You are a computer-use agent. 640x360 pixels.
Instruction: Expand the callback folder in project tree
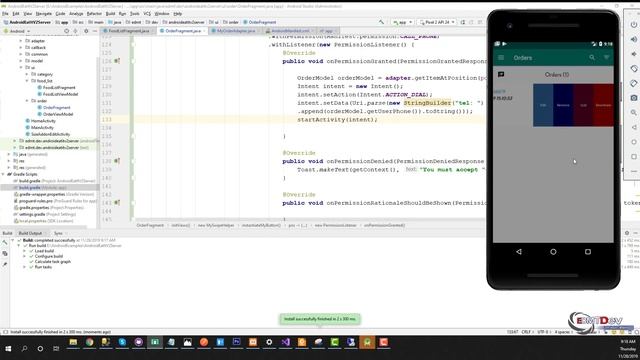pos(21,47)
